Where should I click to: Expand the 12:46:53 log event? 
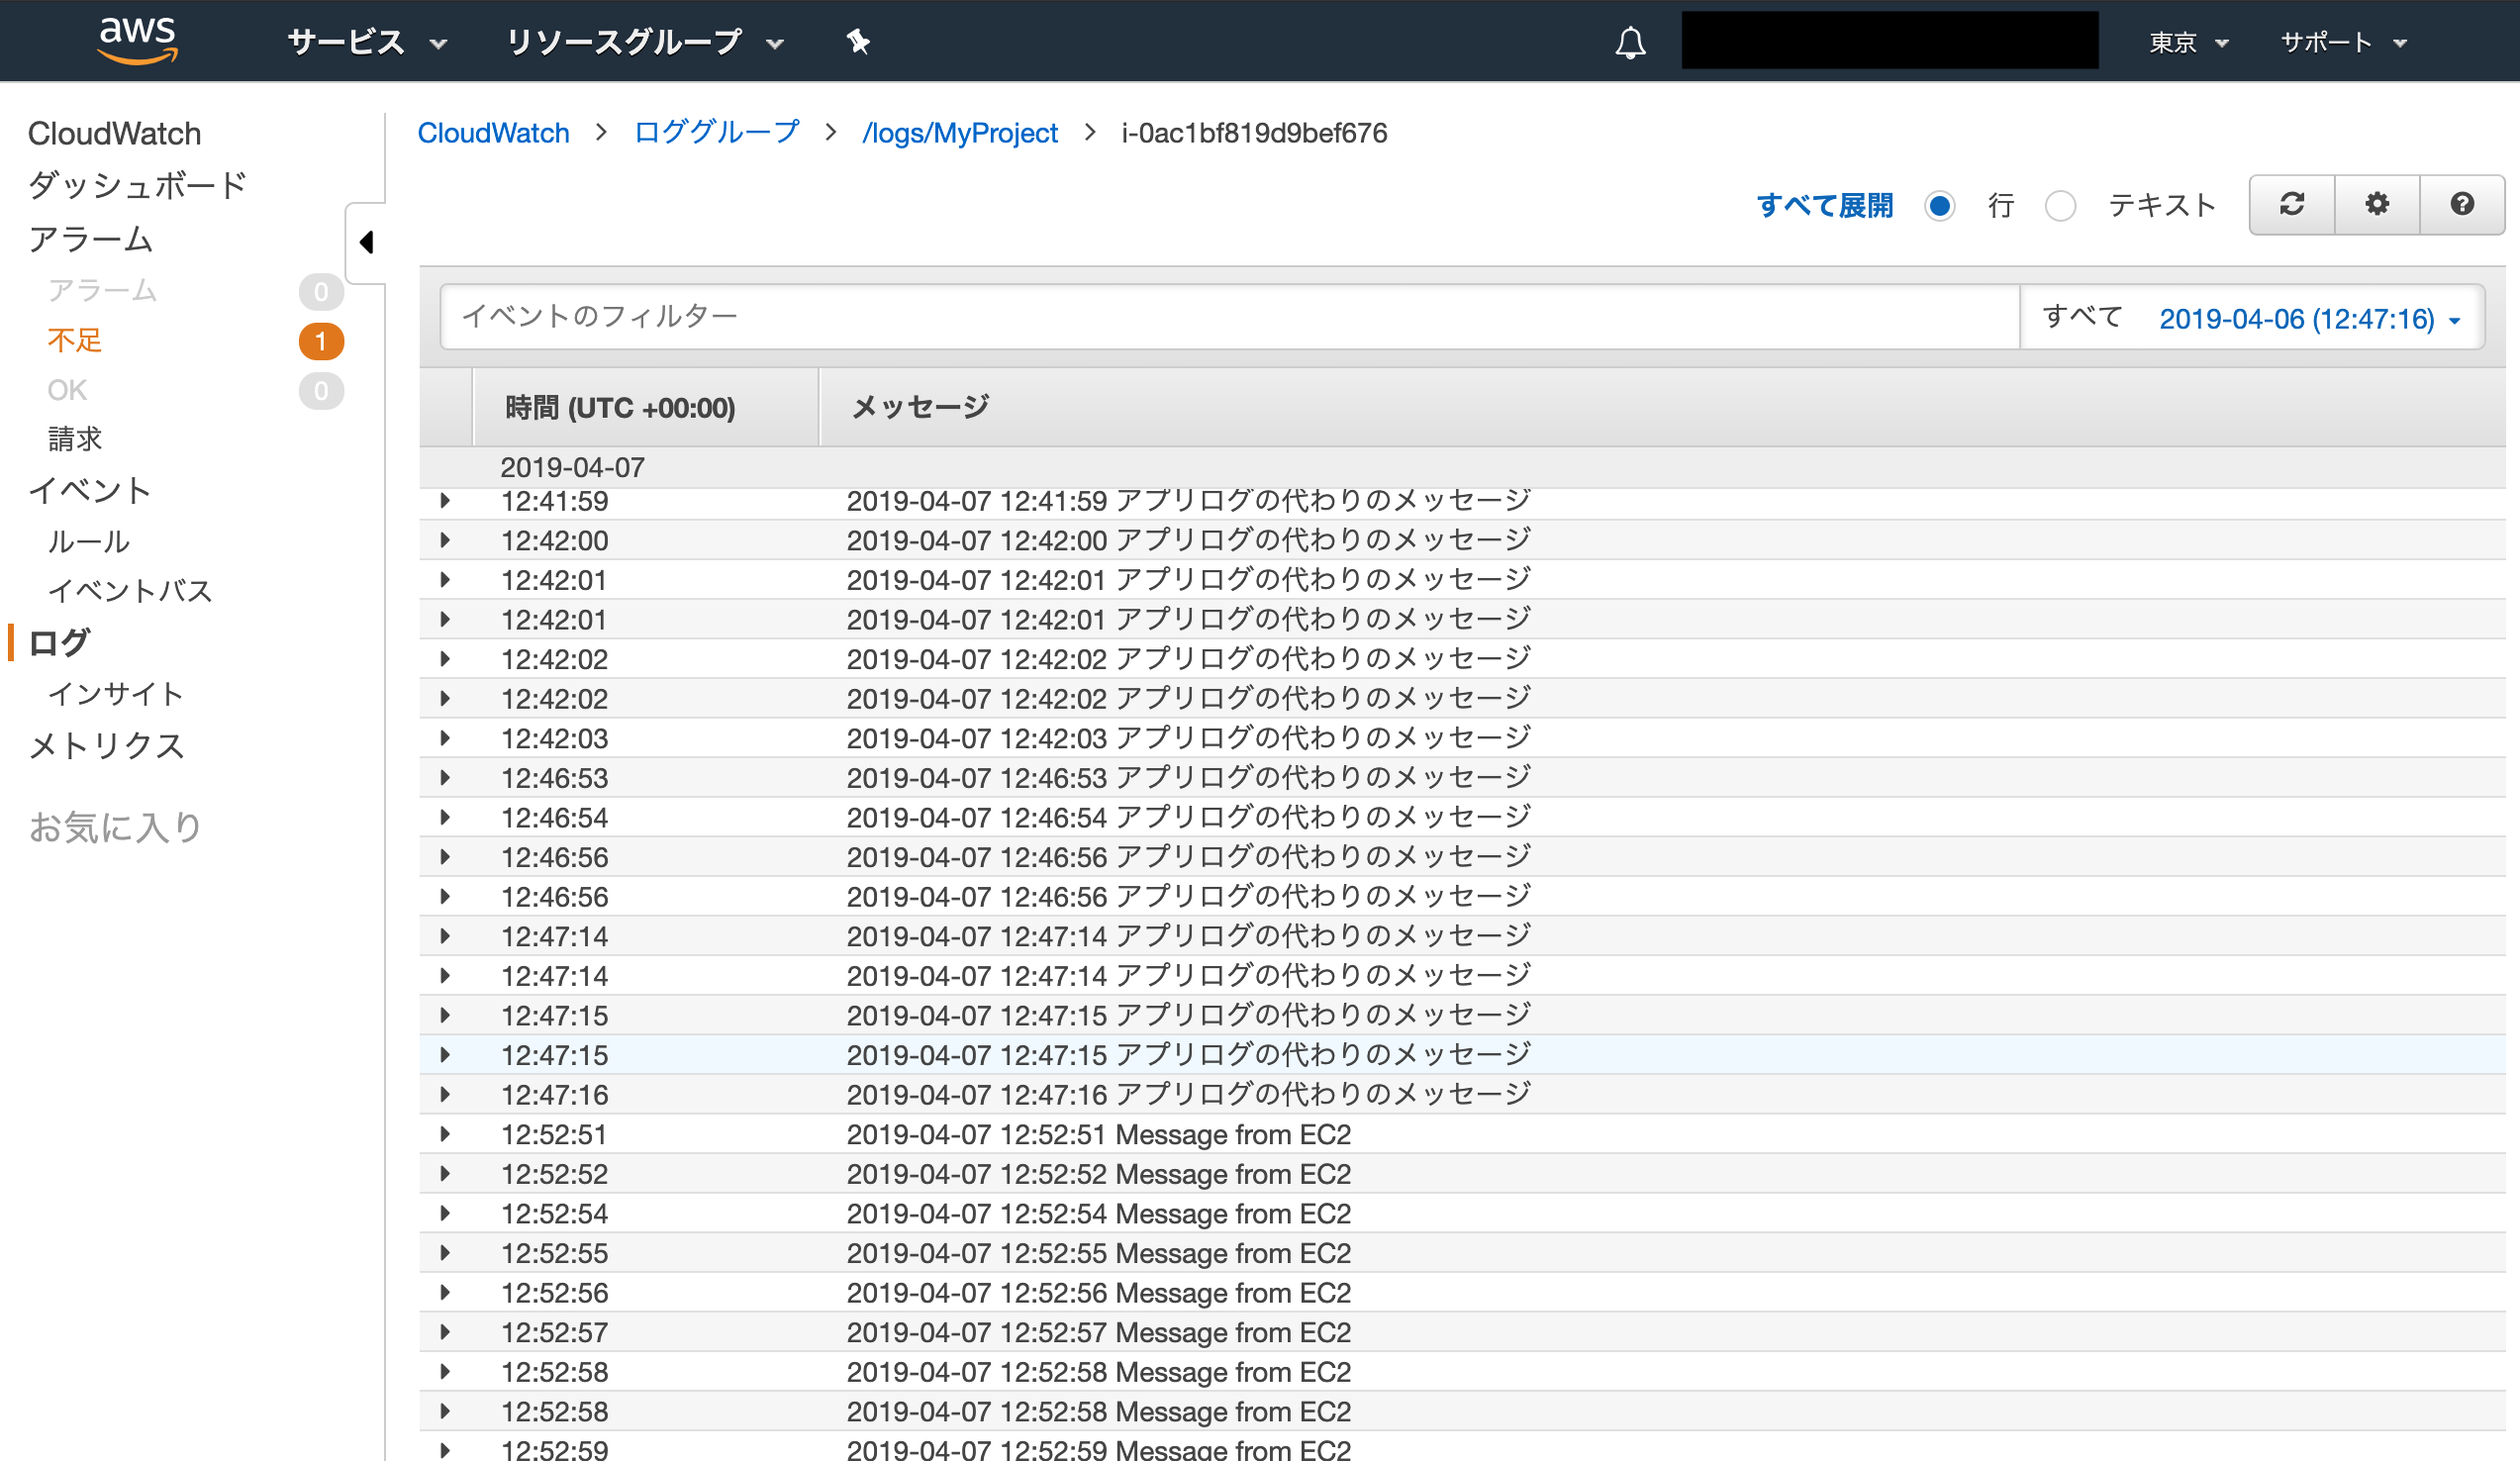[445, 778]
